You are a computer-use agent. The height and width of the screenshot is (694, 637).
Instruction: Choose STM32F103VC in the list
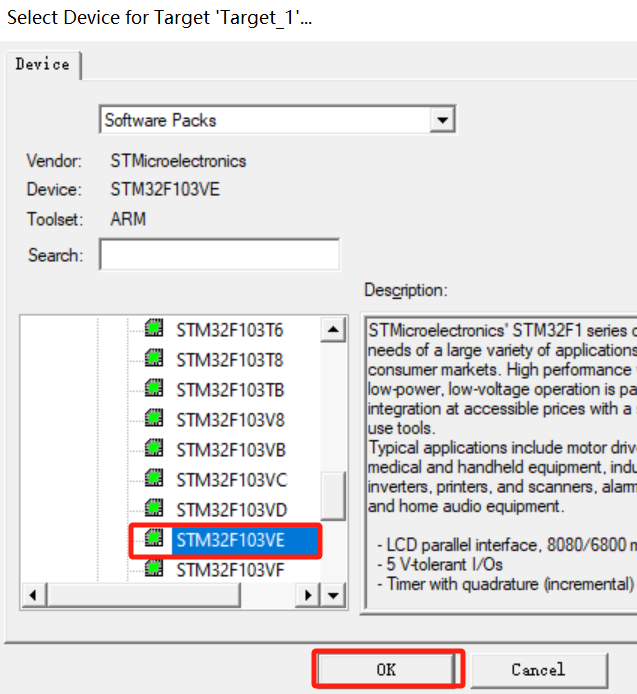click(x=232, y=480)
